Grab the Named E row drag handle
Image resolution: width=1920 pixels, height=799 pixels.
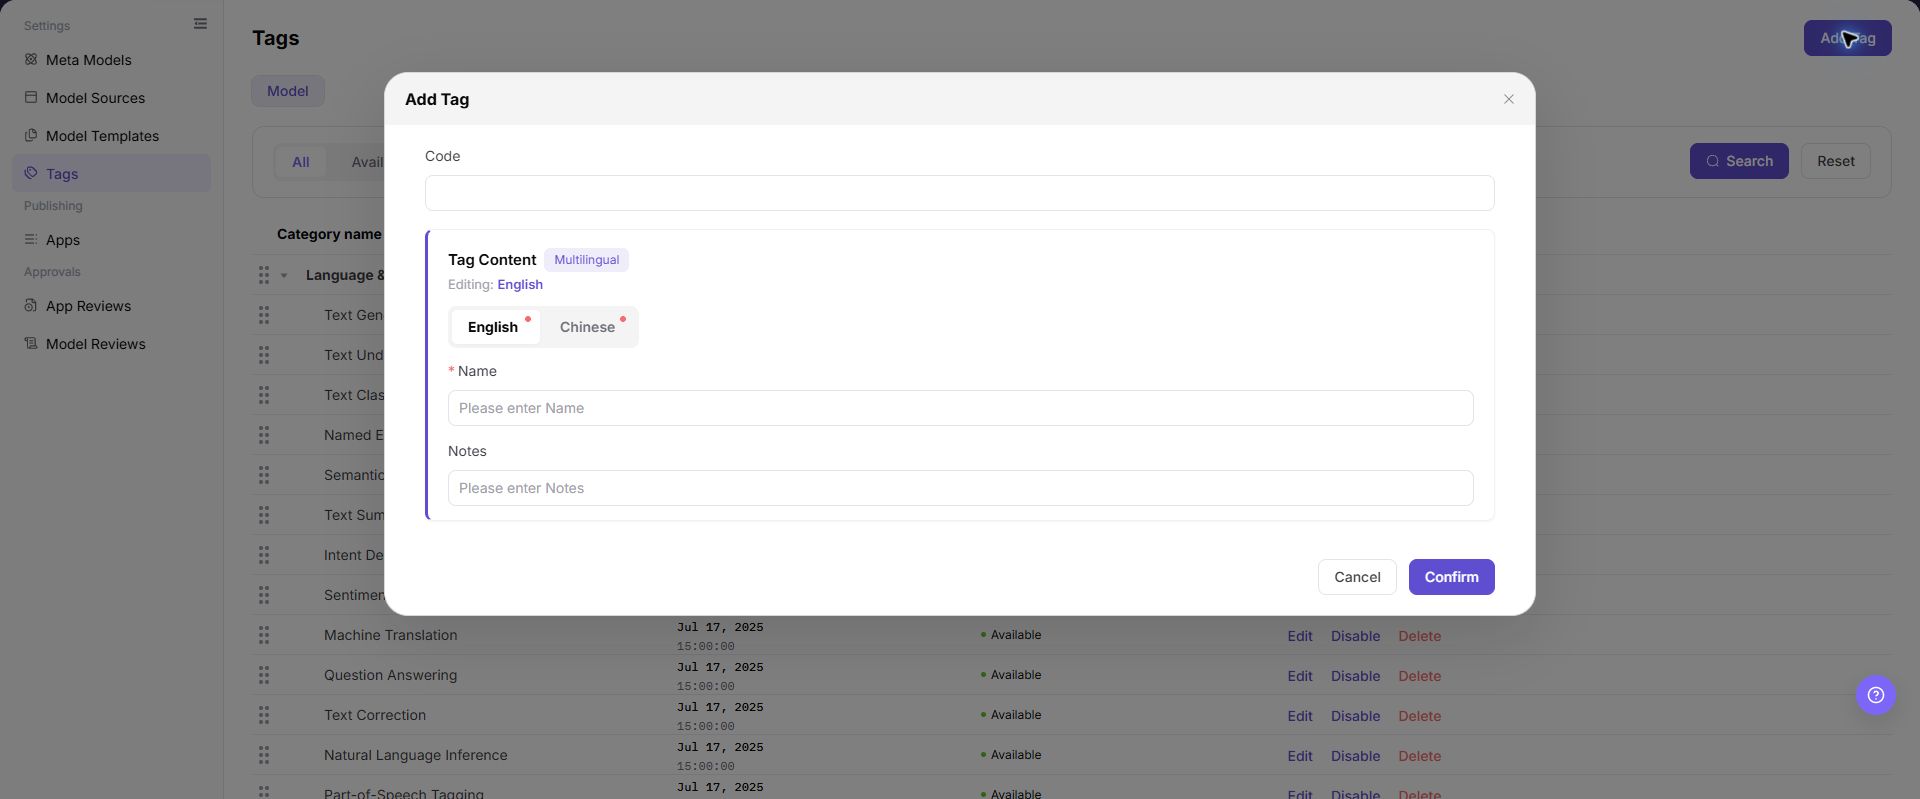(x=264, y=435)
